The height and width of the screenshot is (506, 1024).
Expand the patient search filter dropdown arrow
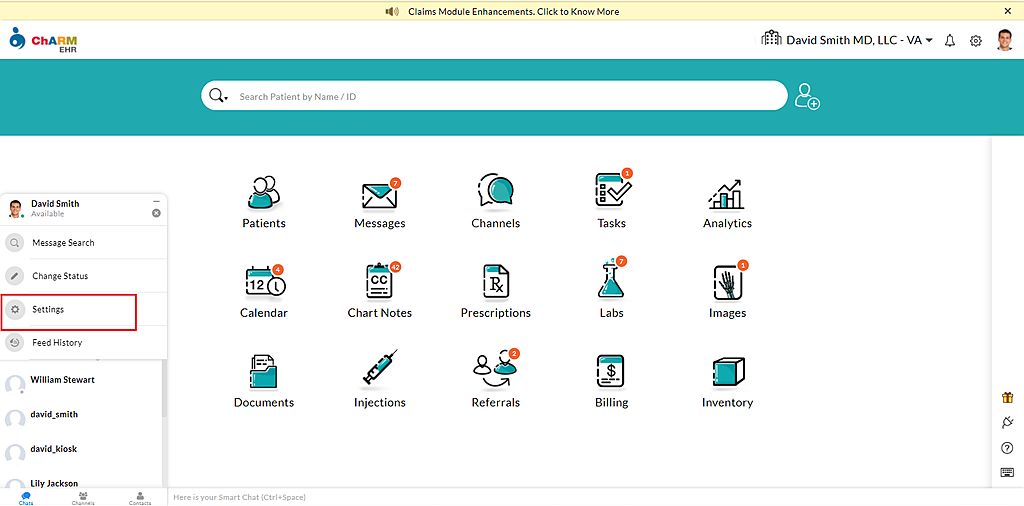coord(227,98)
